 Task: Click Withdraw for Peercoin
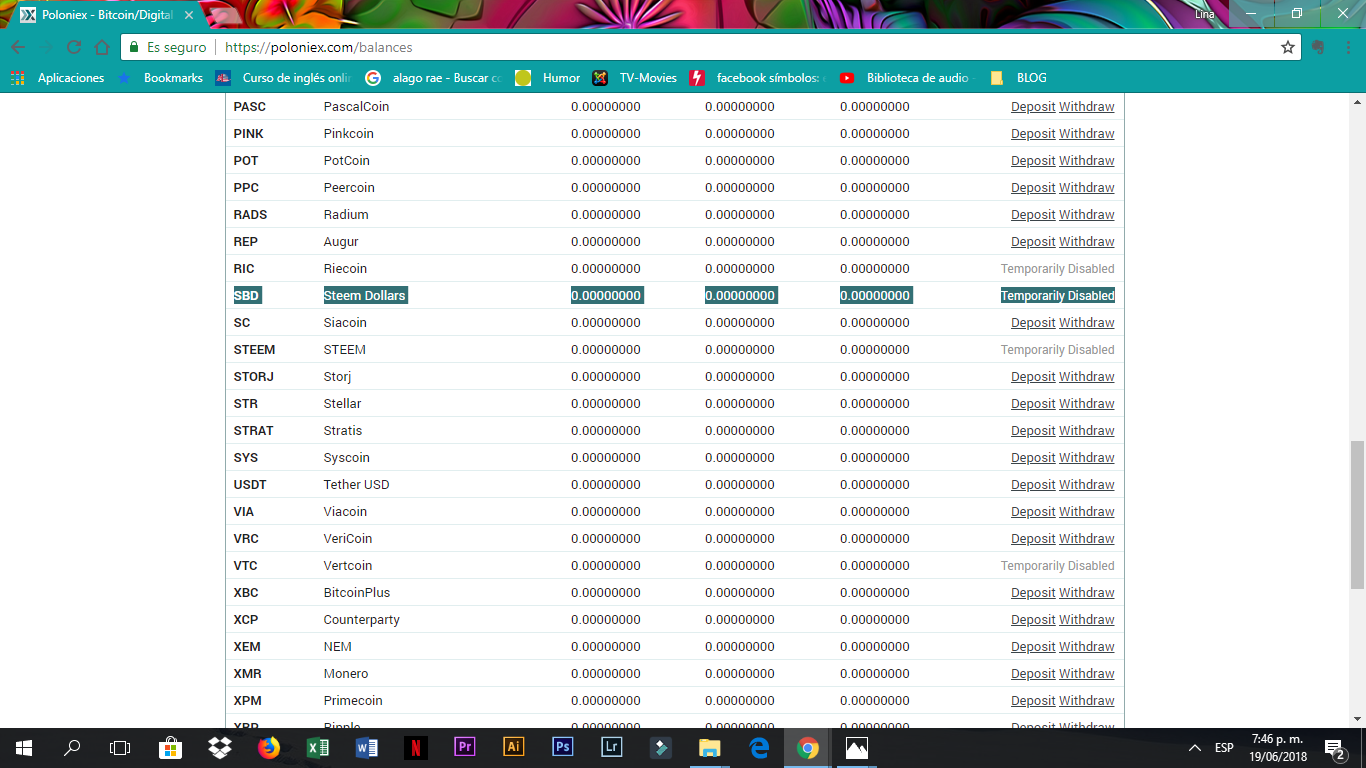tap(1087, 188)
